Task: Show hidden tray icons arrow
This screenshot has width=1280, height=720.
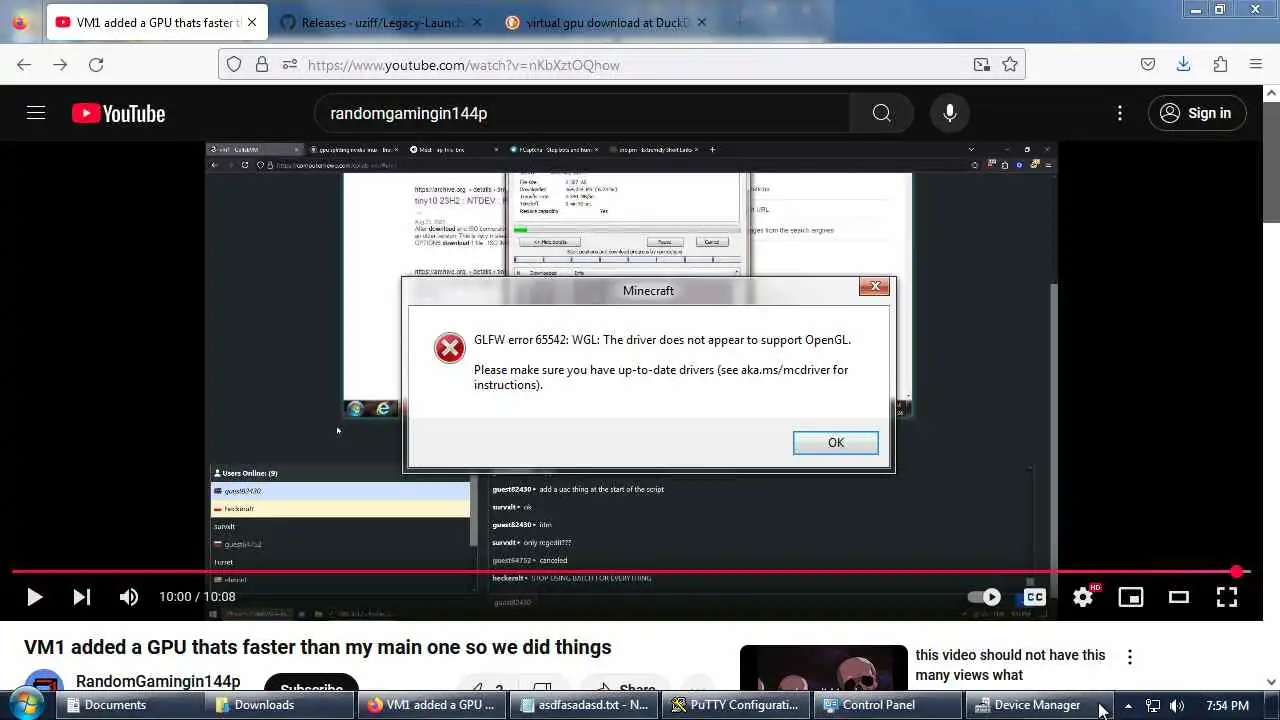Action: [1128, 705]
